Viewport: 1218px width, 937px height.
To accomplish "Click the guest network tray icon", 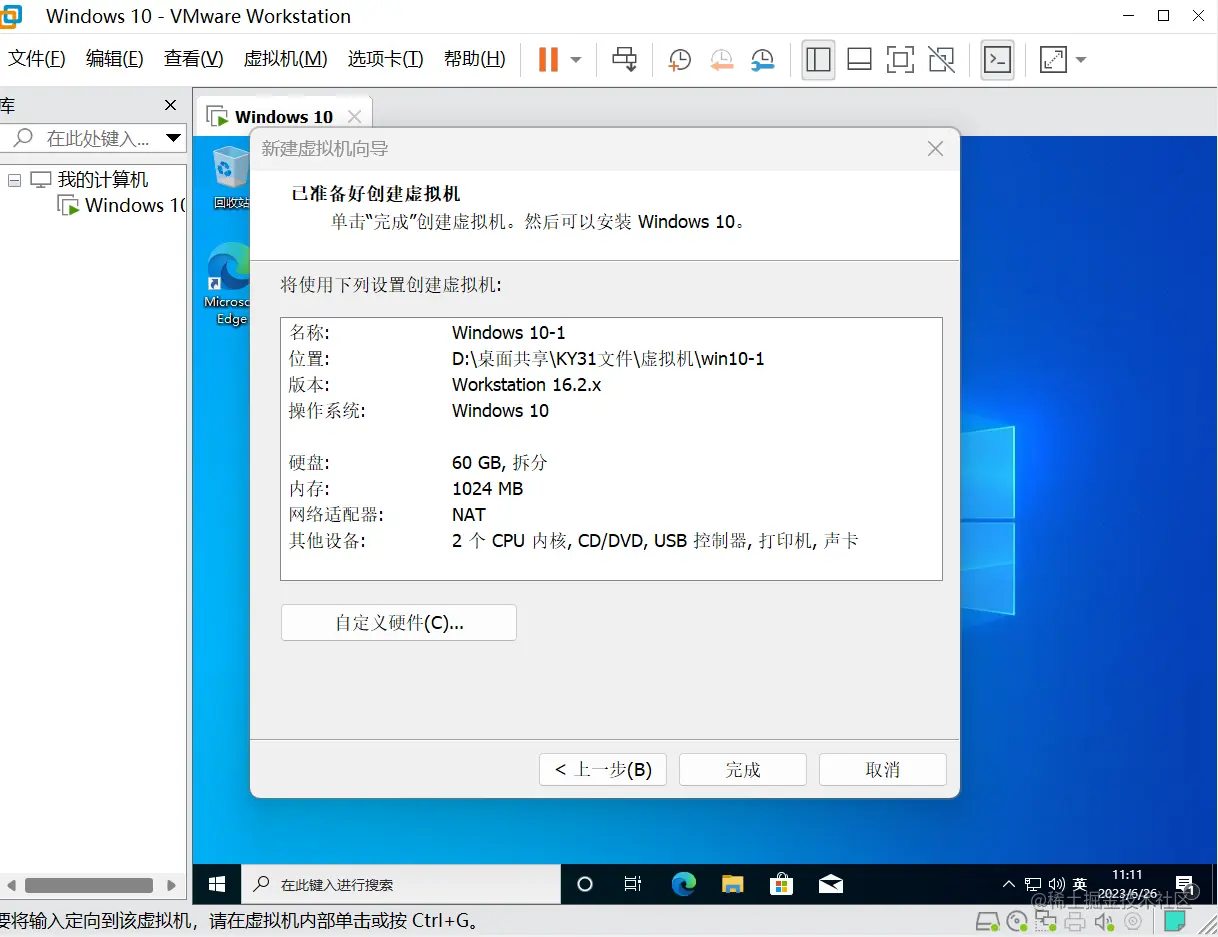I will pos(1033,885).
